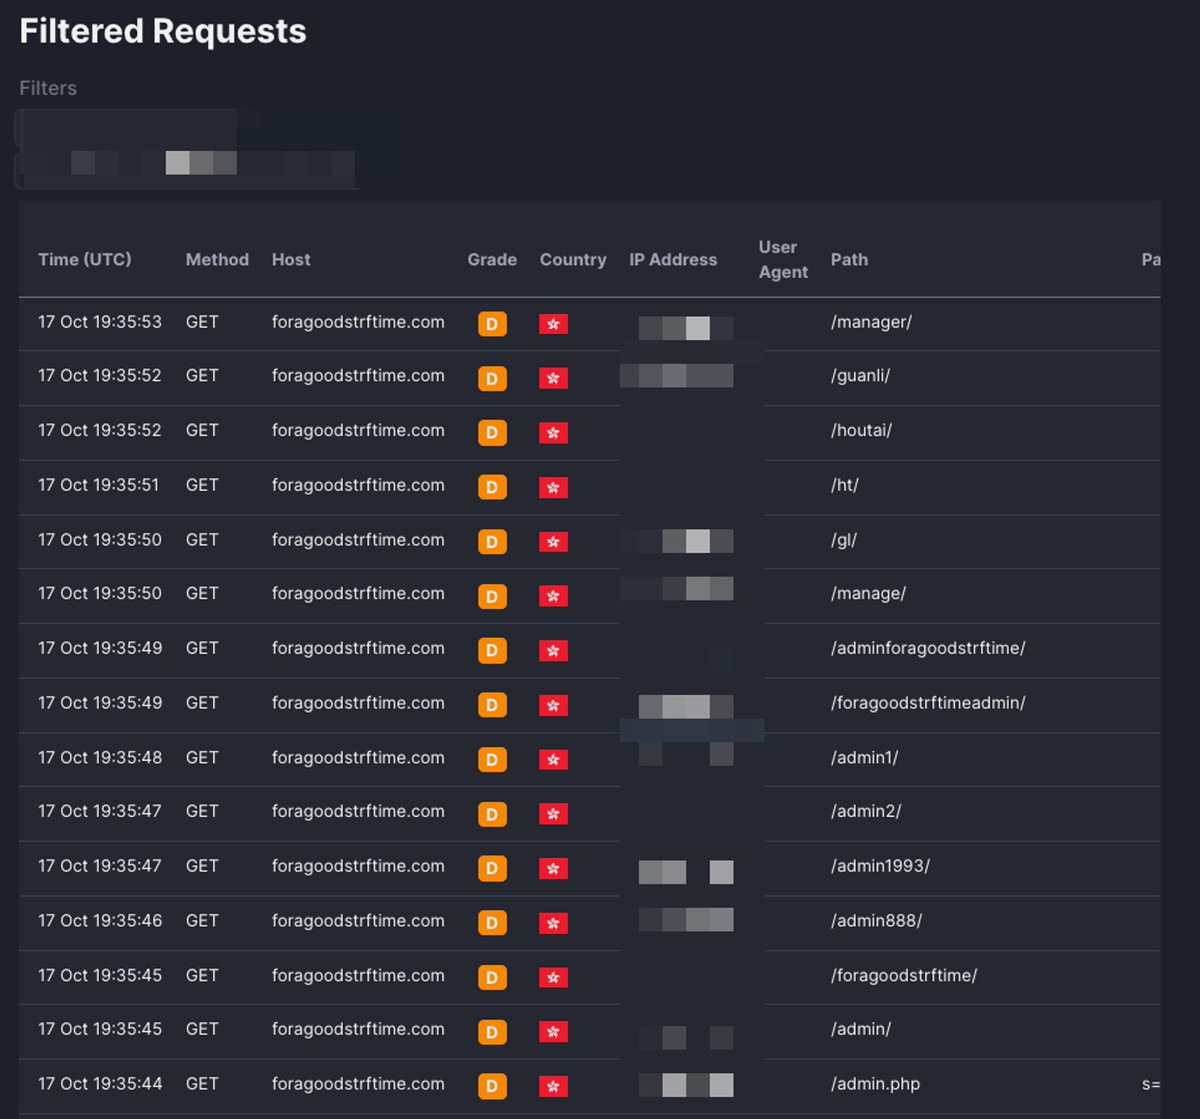Sort by the Country column header
This screenshot has width=1200, height=1119.
(x=573, y=259)
